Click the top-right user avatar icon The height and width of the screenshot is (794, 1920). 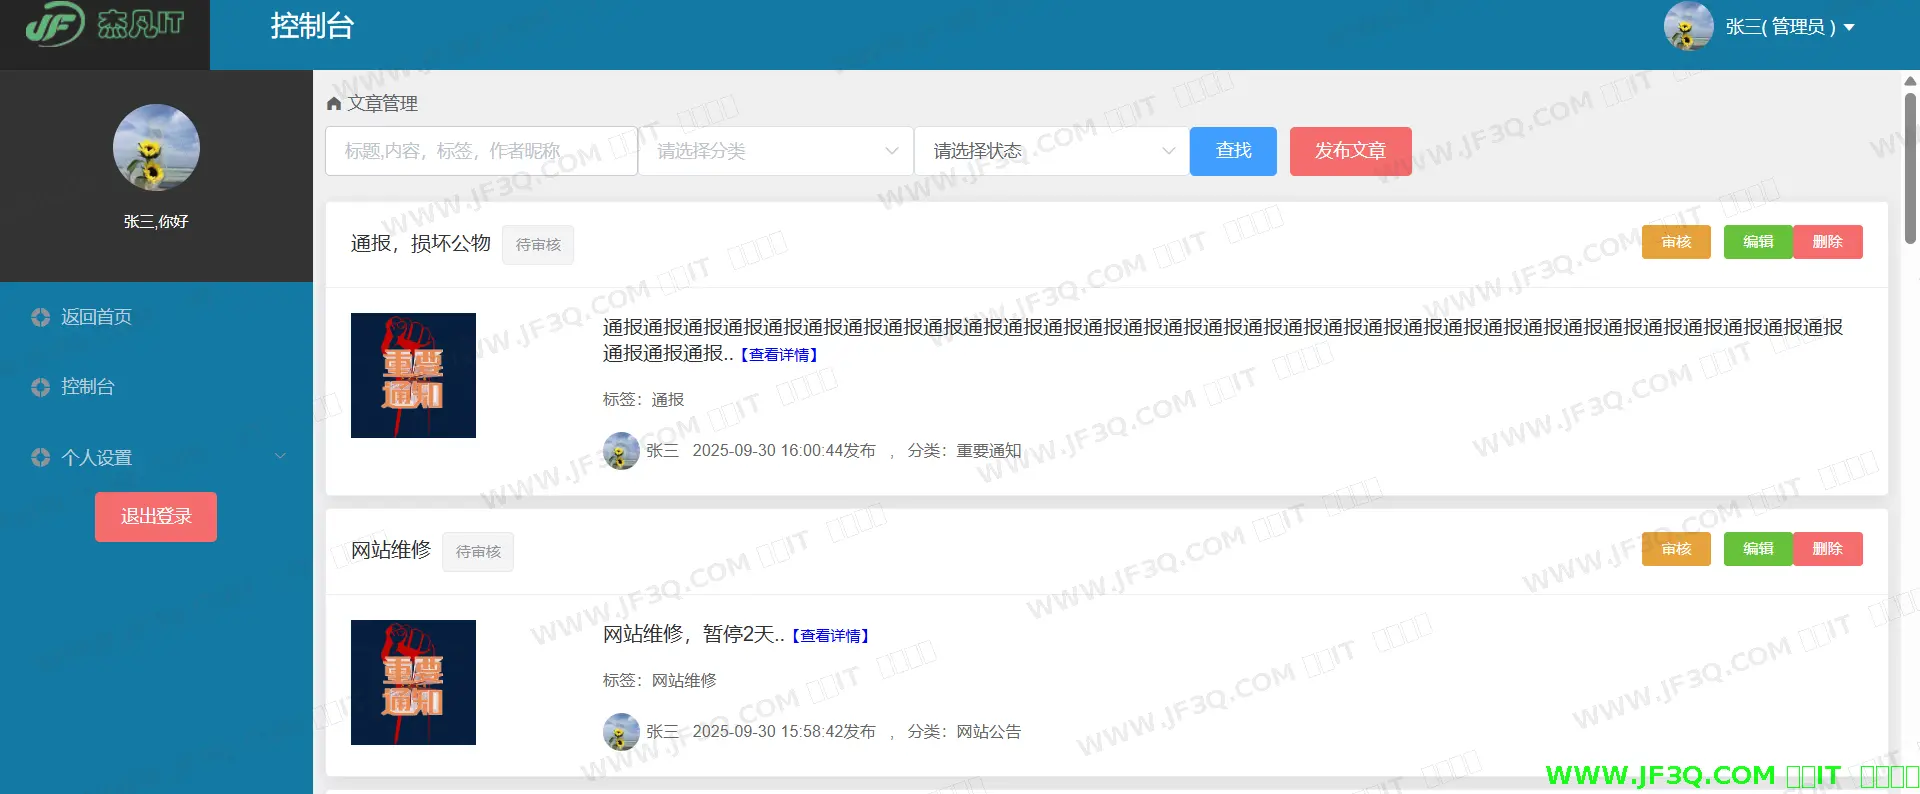pos(1688,27)
